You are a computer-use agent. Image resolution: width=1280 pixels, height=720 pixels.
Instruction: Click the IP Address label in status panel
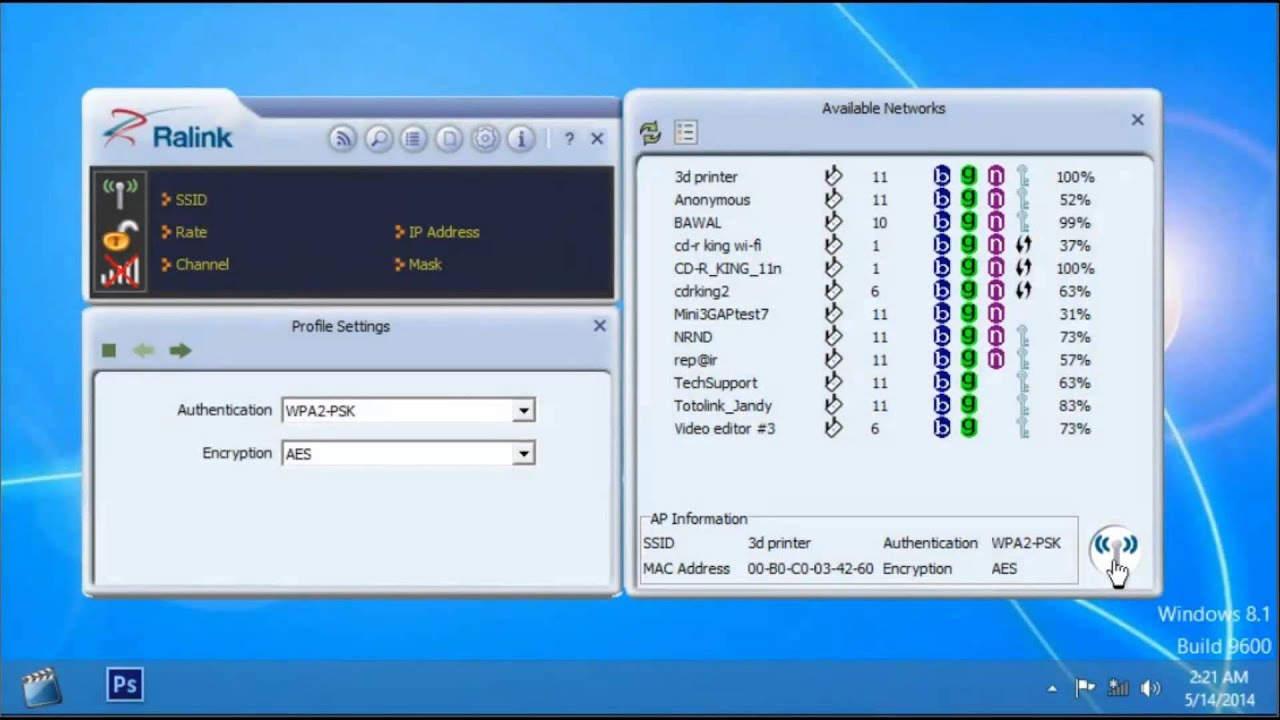point(443,232)
